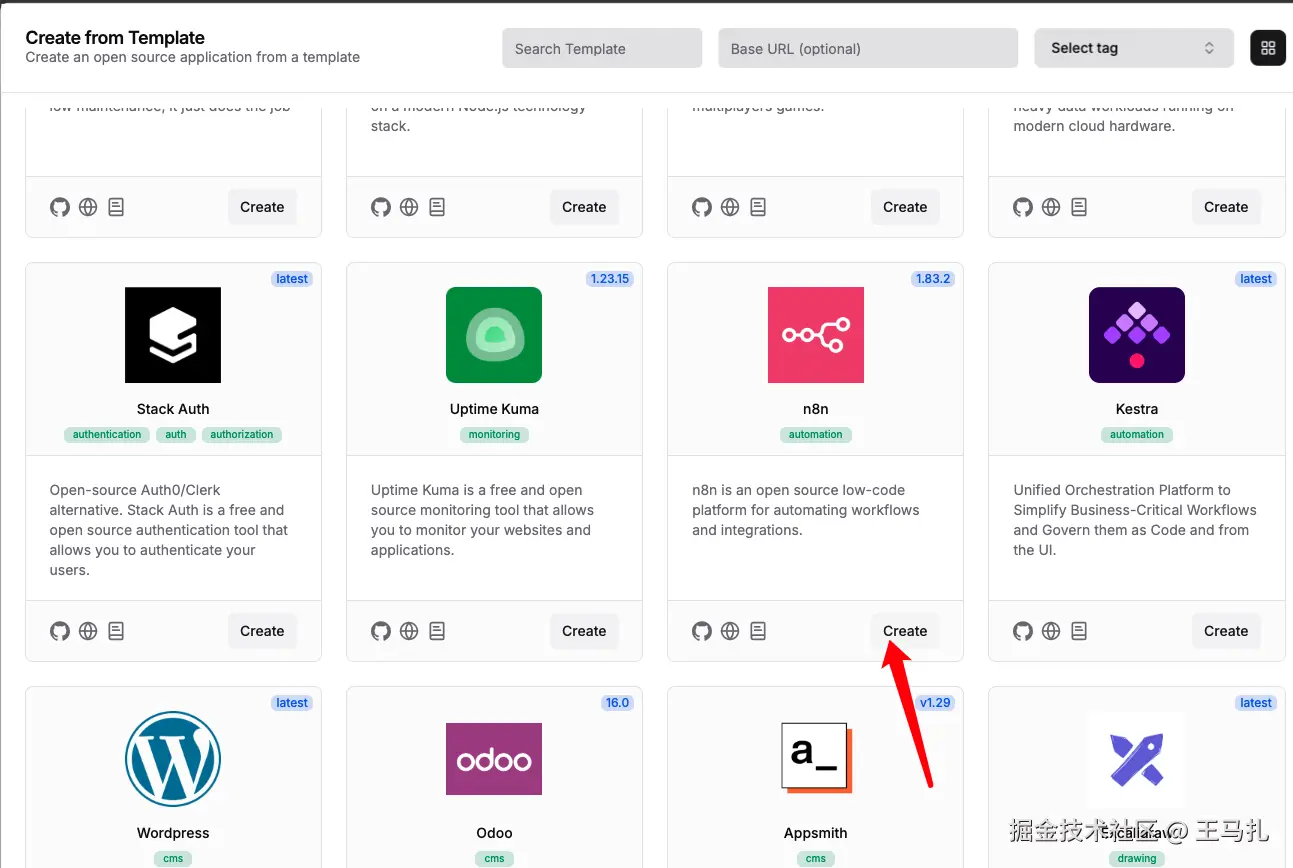
Task: Select the 'automation' tag on n8n
Action: pos(816,435)
